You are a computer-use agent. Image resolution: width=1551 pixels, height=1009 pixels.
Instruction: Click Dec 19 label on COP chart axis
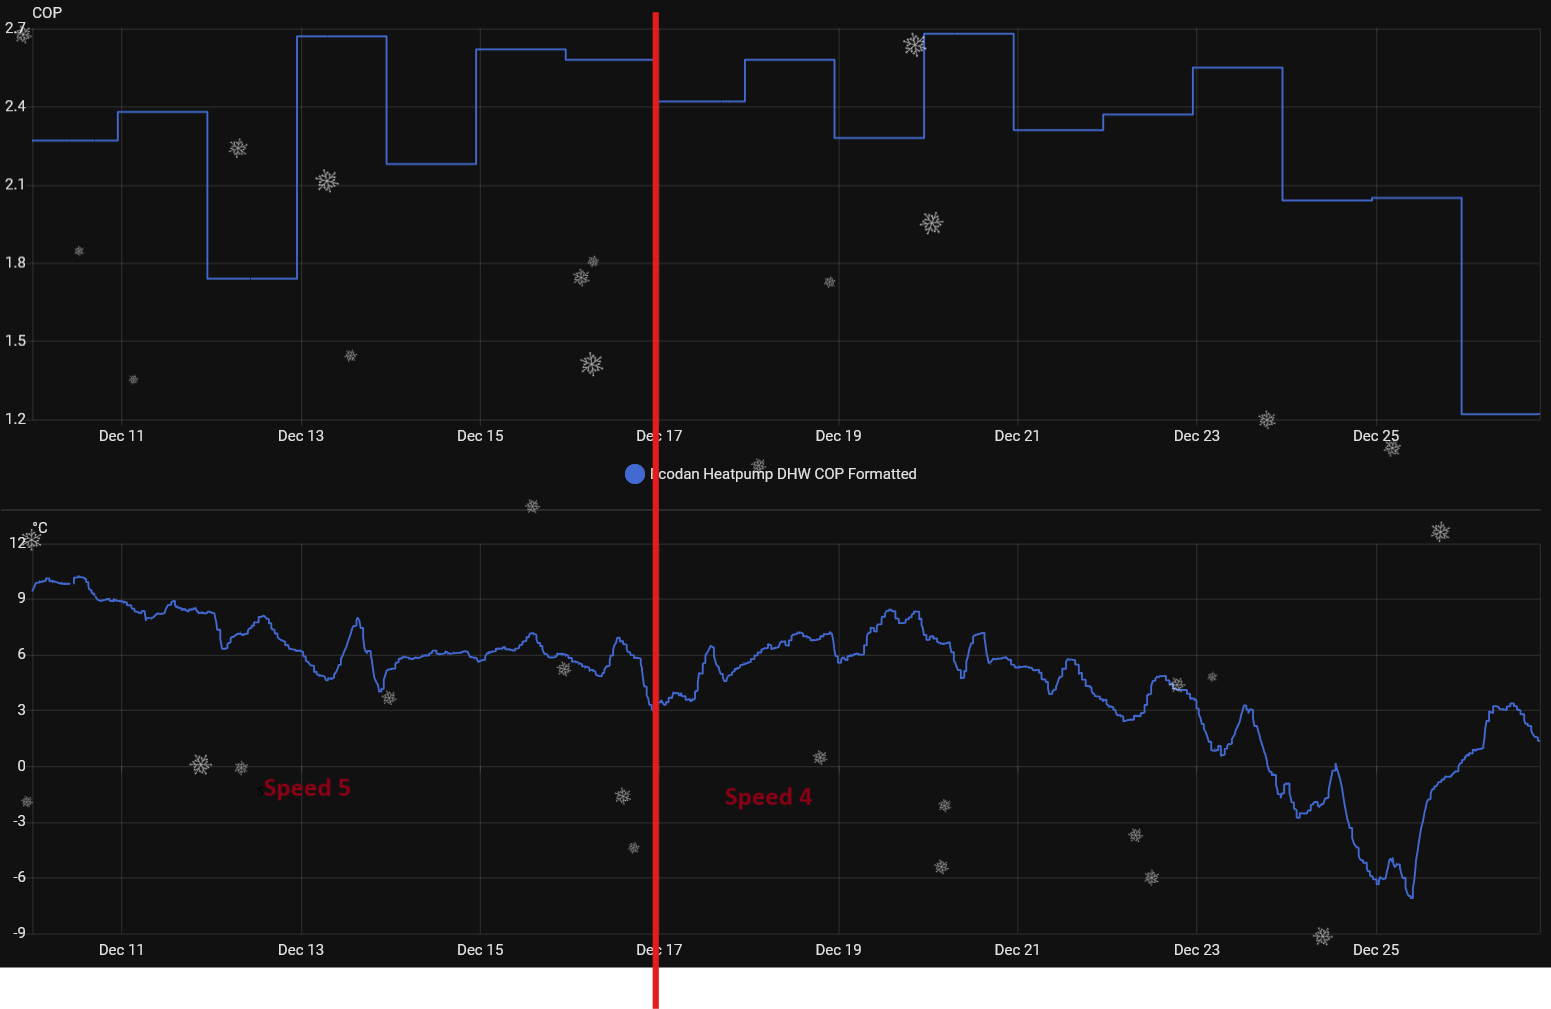click(838, 436)
